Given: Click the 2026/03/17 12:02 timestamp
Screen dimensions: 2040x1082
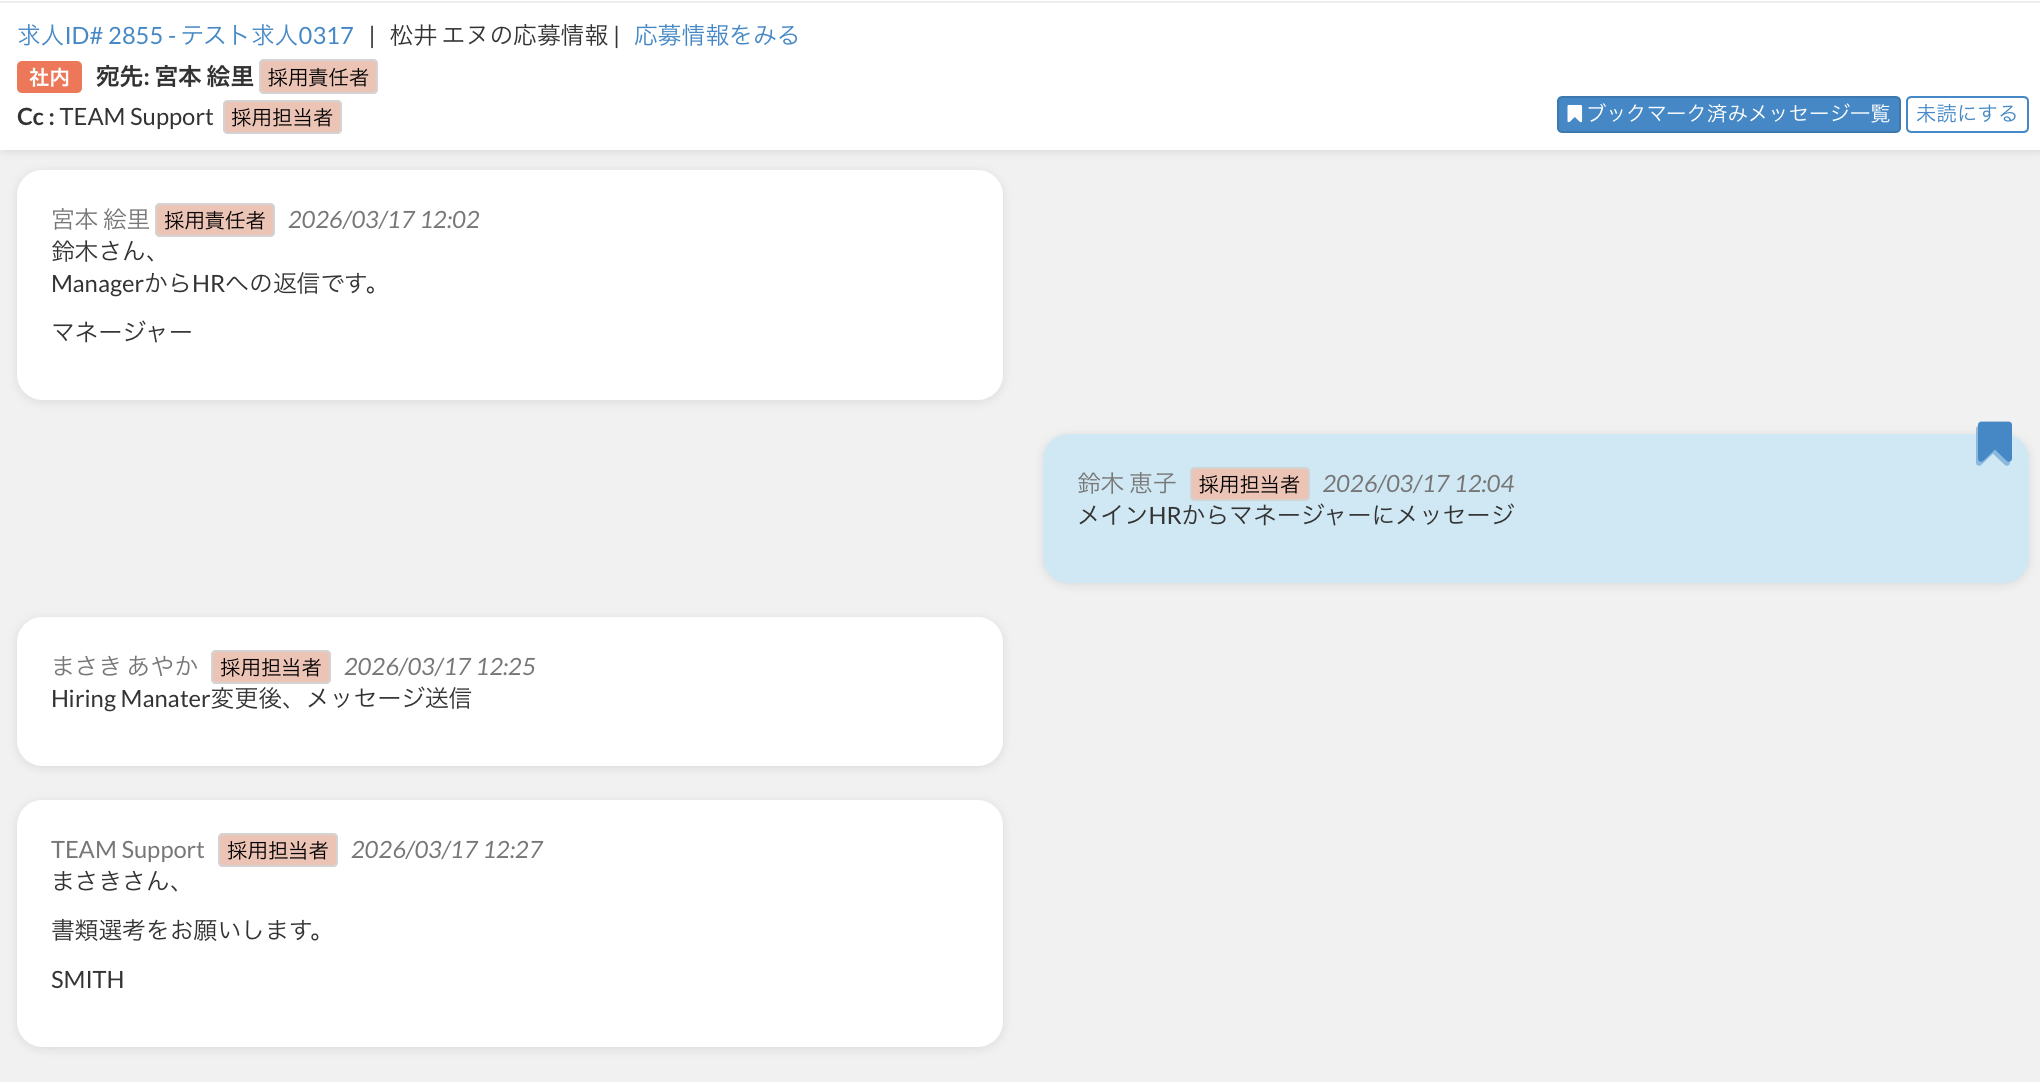Looking at the screenshot, I should click(x=384, y=220).
